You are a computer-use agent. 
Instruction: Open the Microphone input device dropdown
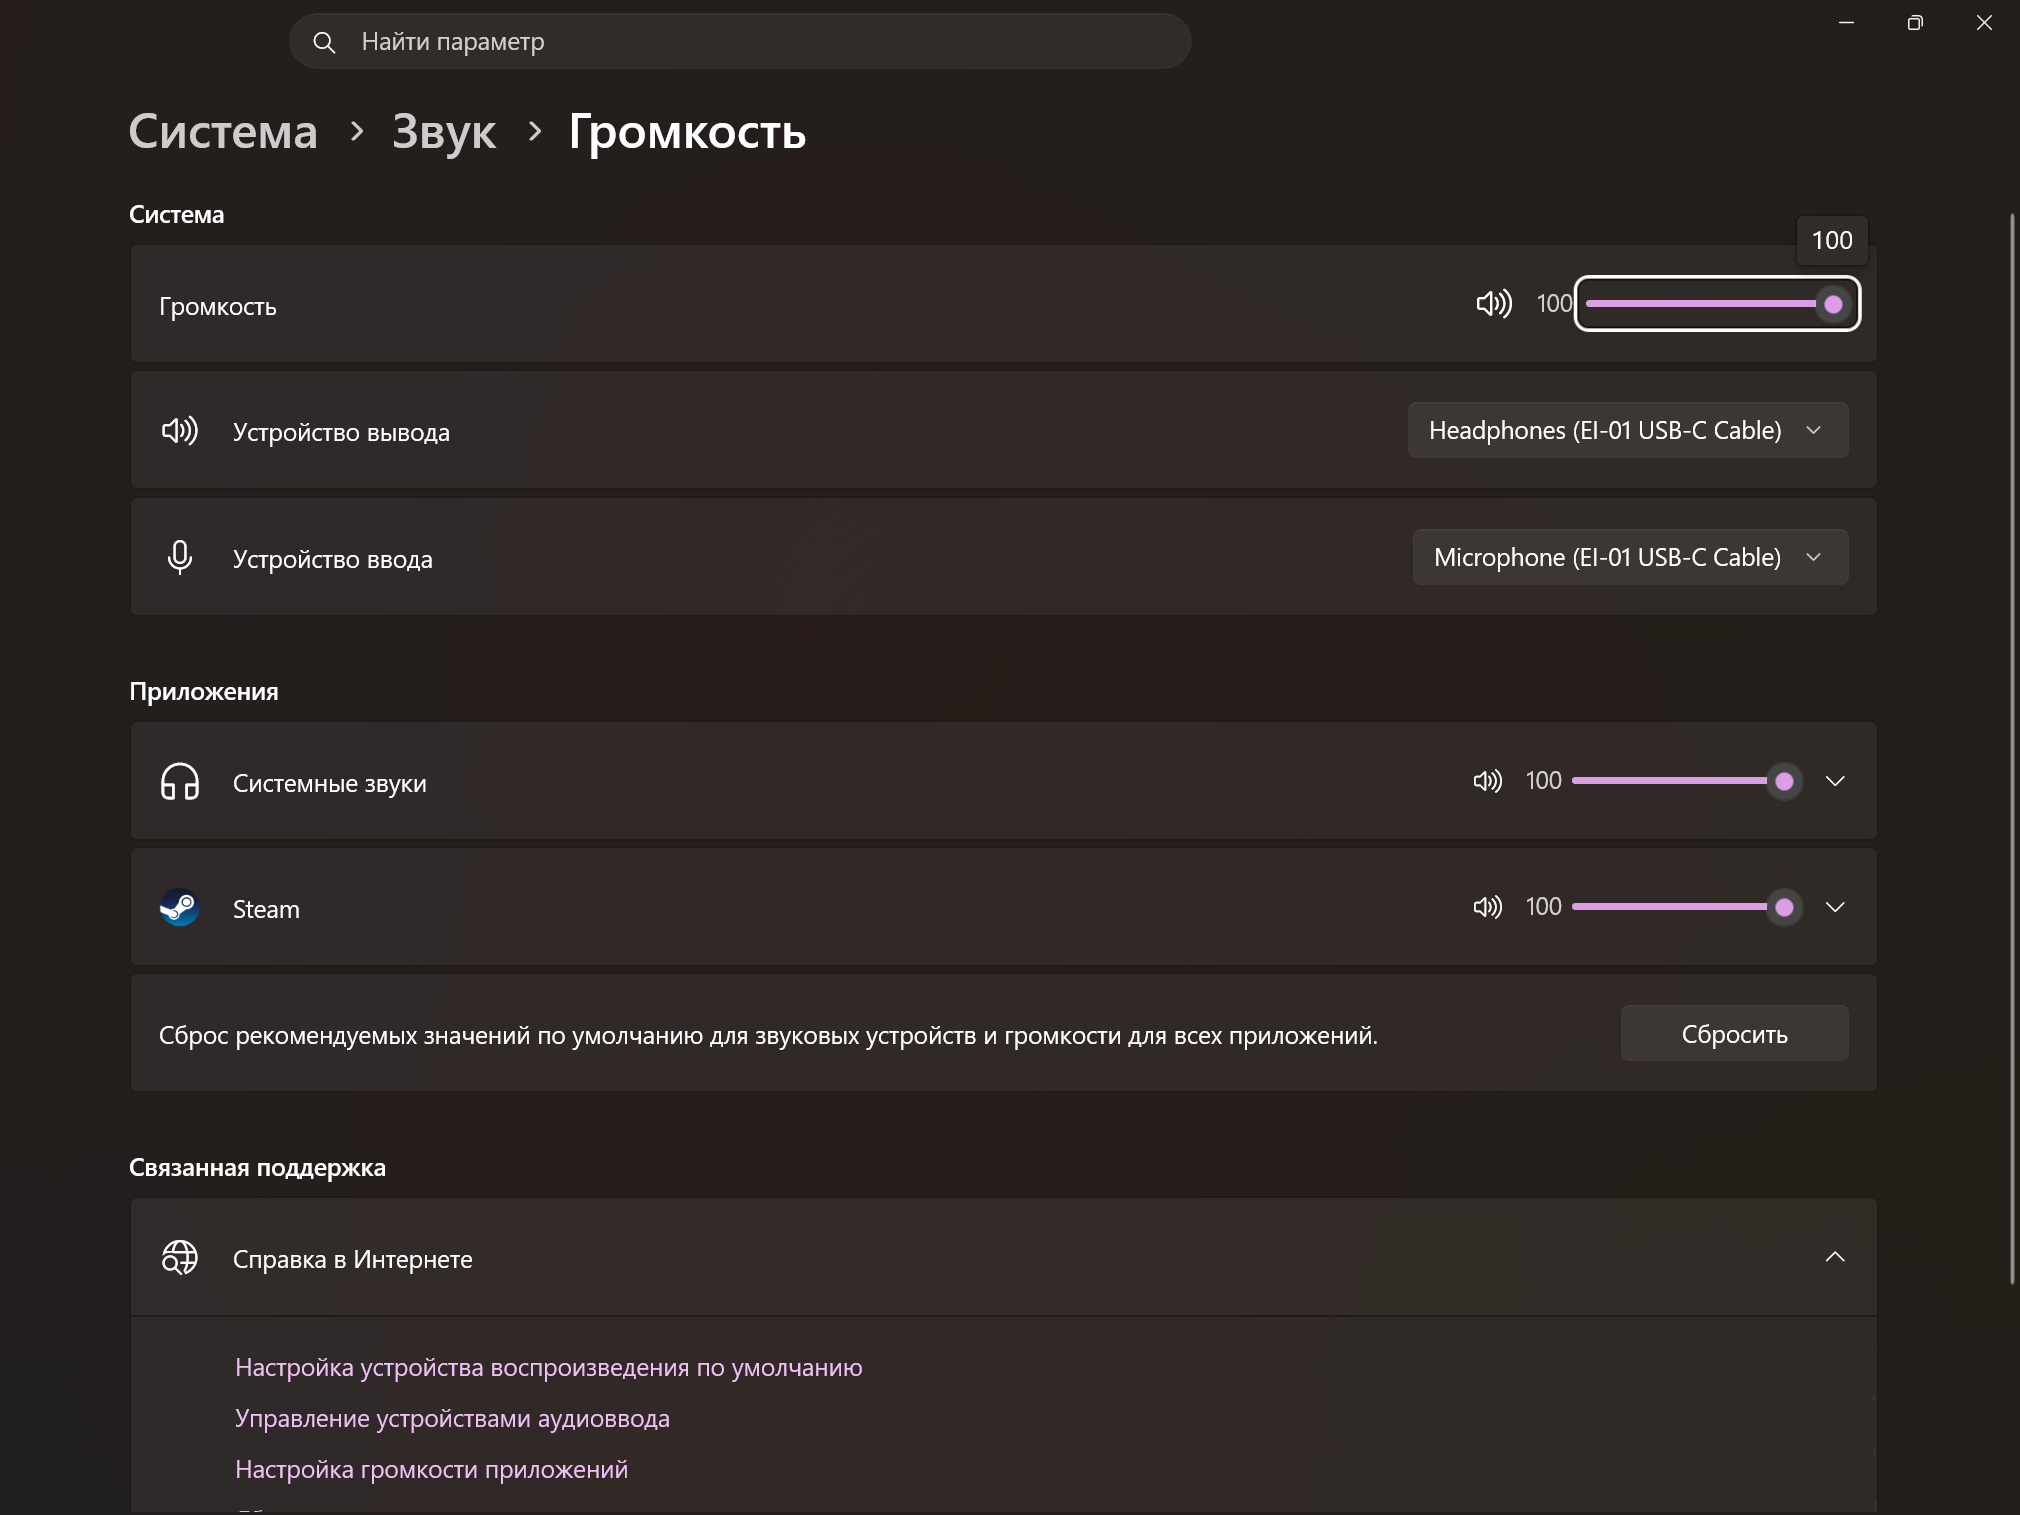point(1630,557)
